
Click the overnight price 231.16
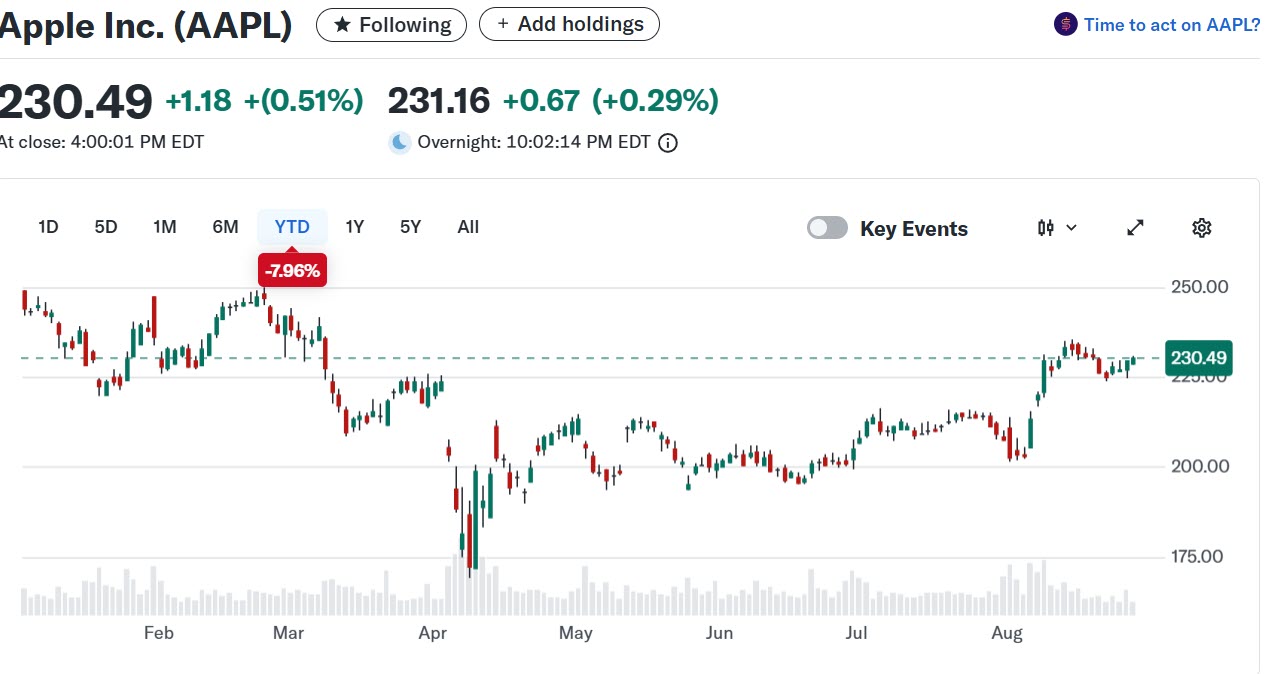coord(438,101)
